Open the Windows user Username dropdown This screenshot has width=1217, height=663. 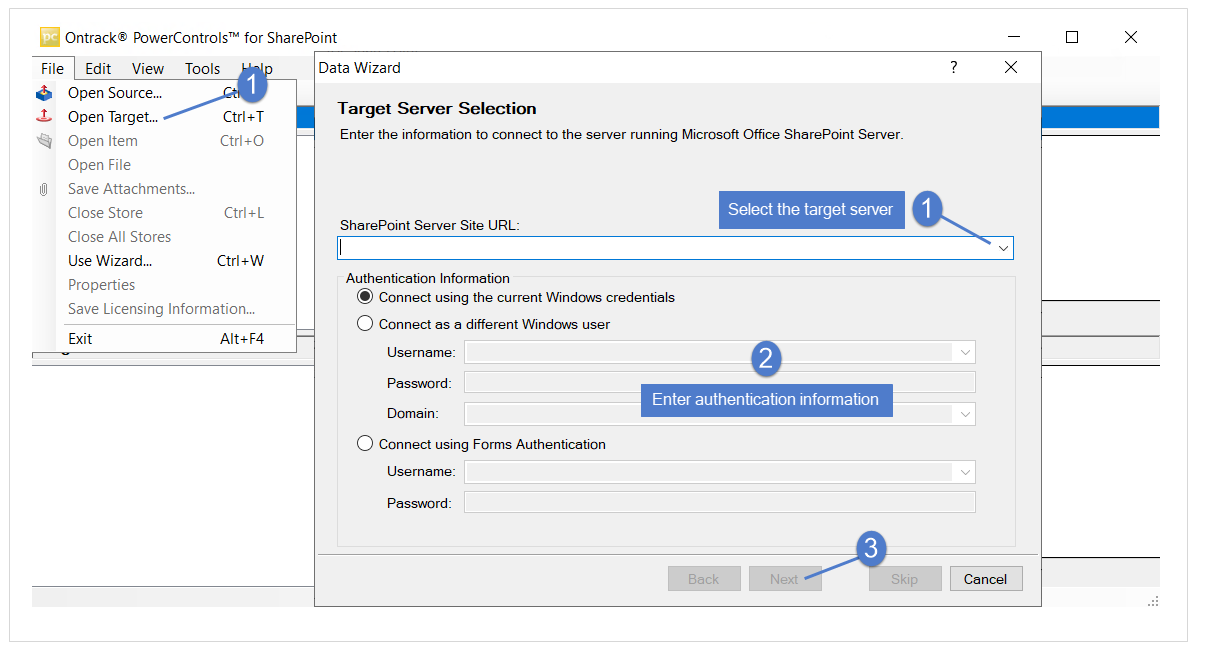(x=965, y=352)
